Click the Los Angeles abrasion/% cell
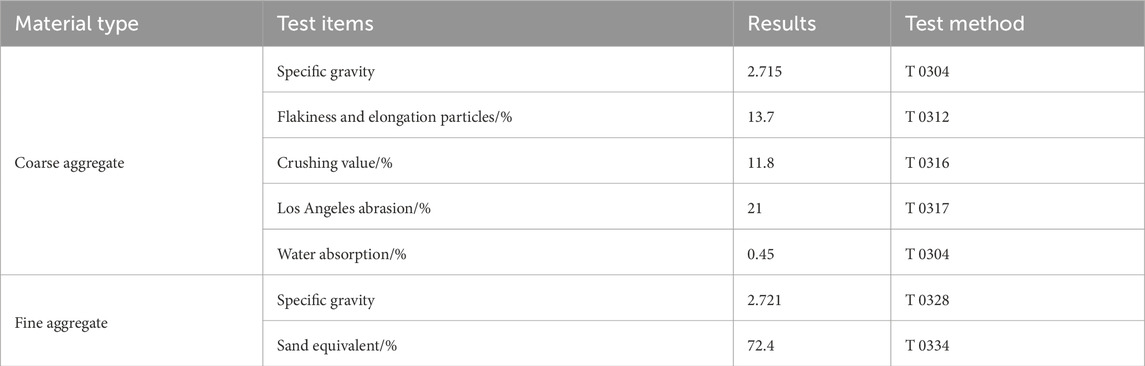The width and height of the screenshot is (1145, 366). tap(498, 207)
